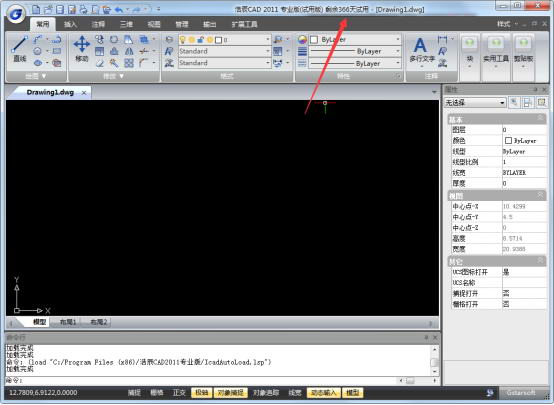Toggle Dynamic Input (动态输入) button

tap(323, 393)
